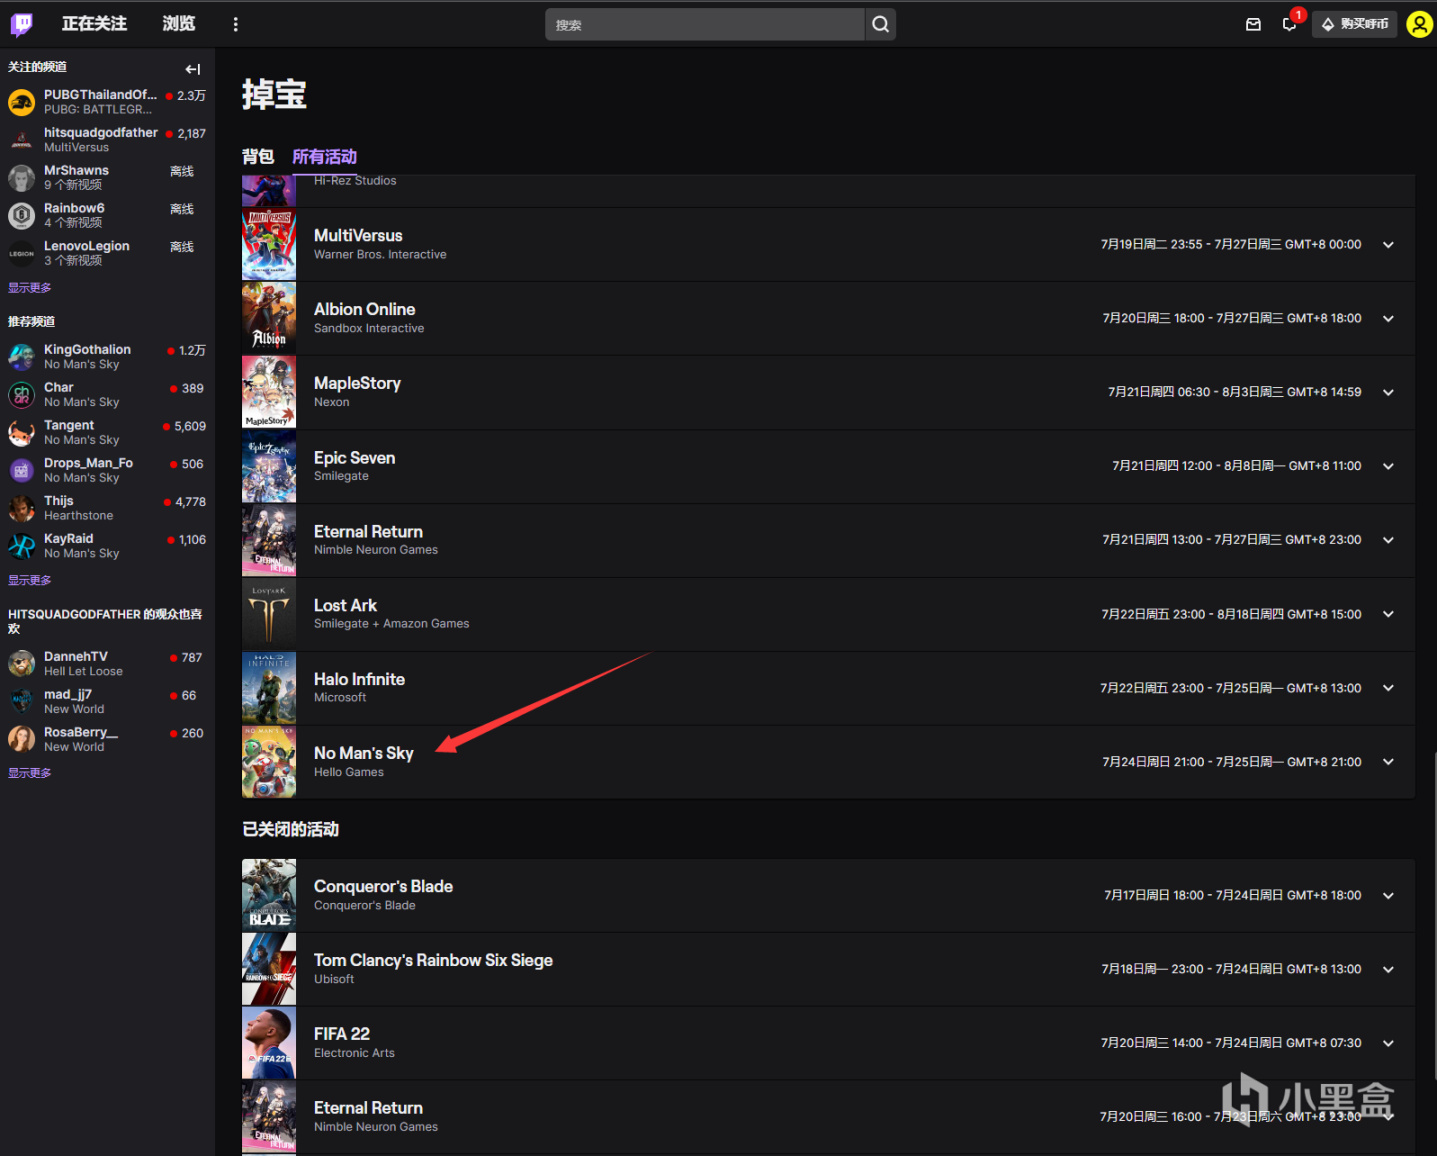The image size is (1437, 1156).
Task: Click the MultiVersus game cover
Action: pyautogui.click(x=269, y=244)
